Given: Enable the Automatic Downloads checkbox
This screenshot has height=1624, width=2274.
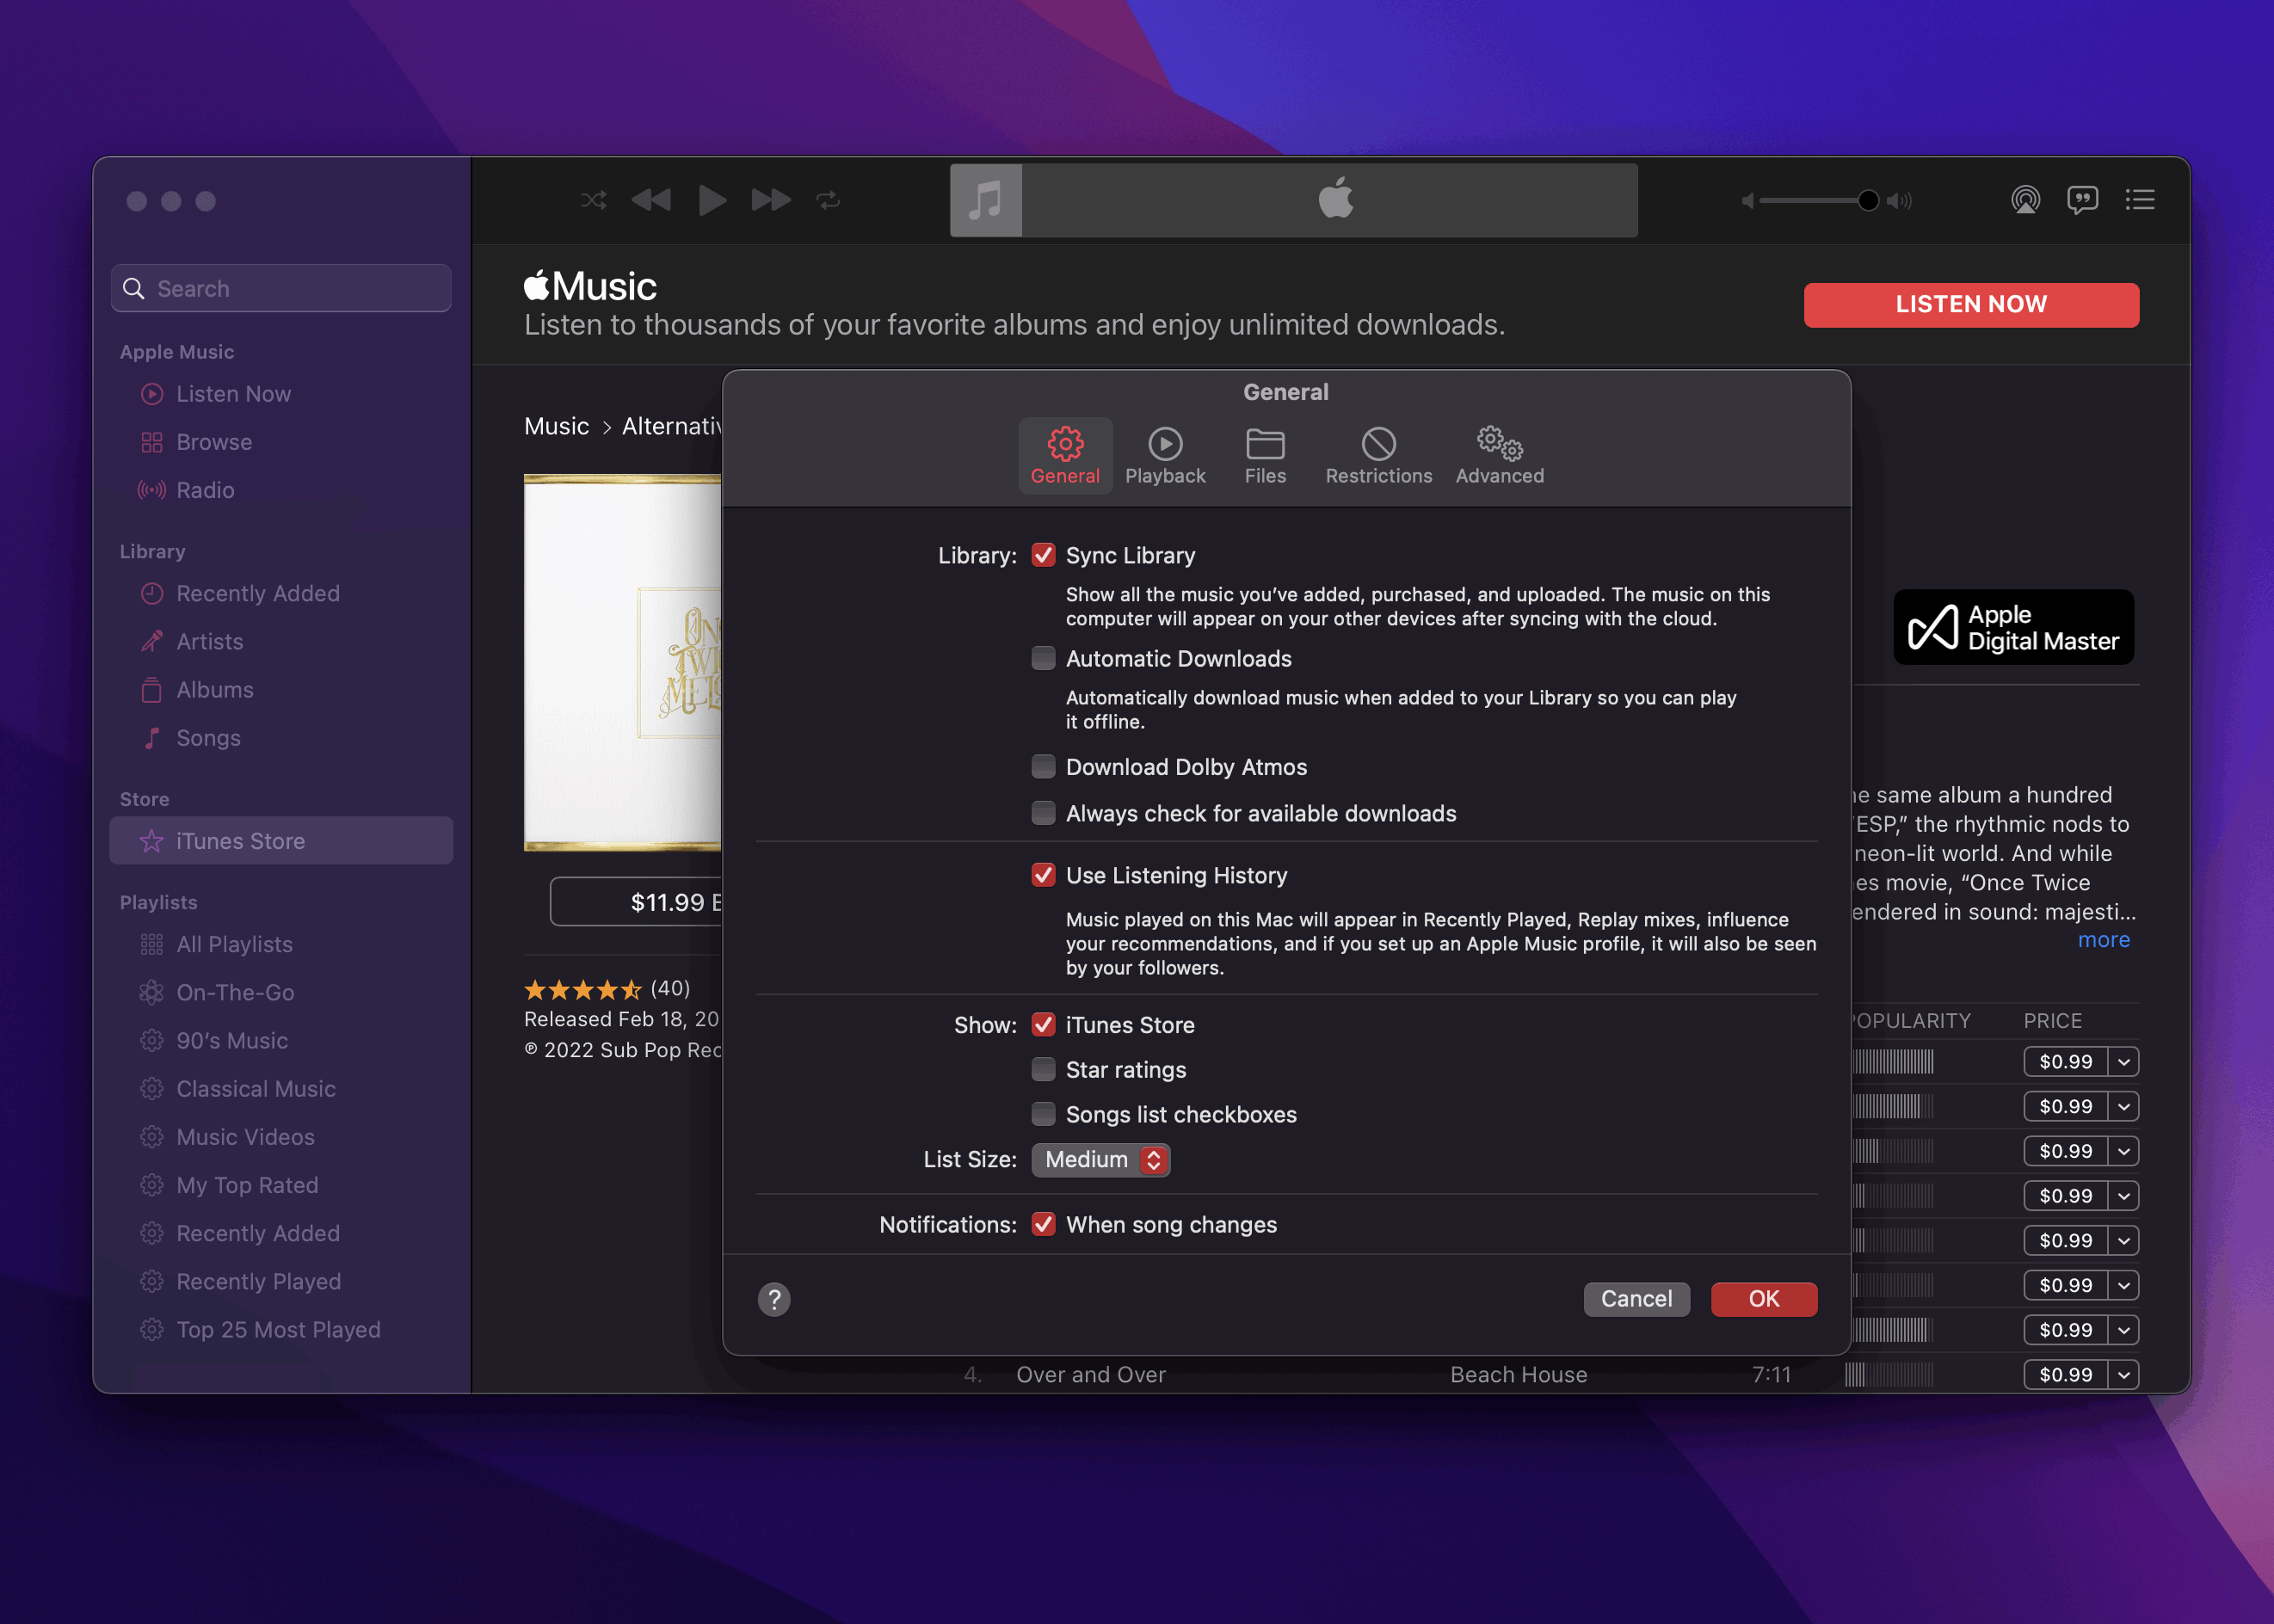Looking at the screenshot, I should pyautogui.click(x=1043, y=658).
